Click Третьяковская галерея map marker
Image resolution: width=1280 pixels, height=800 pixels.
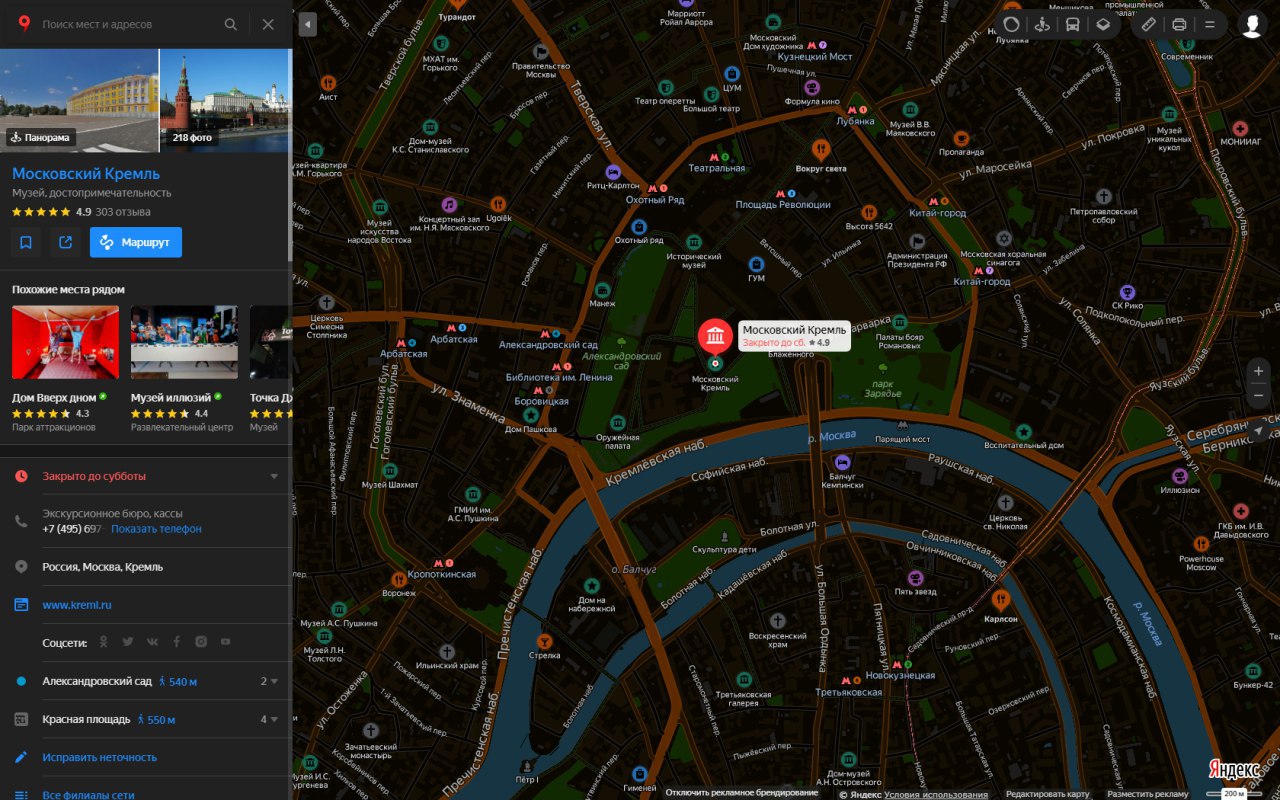744,680
